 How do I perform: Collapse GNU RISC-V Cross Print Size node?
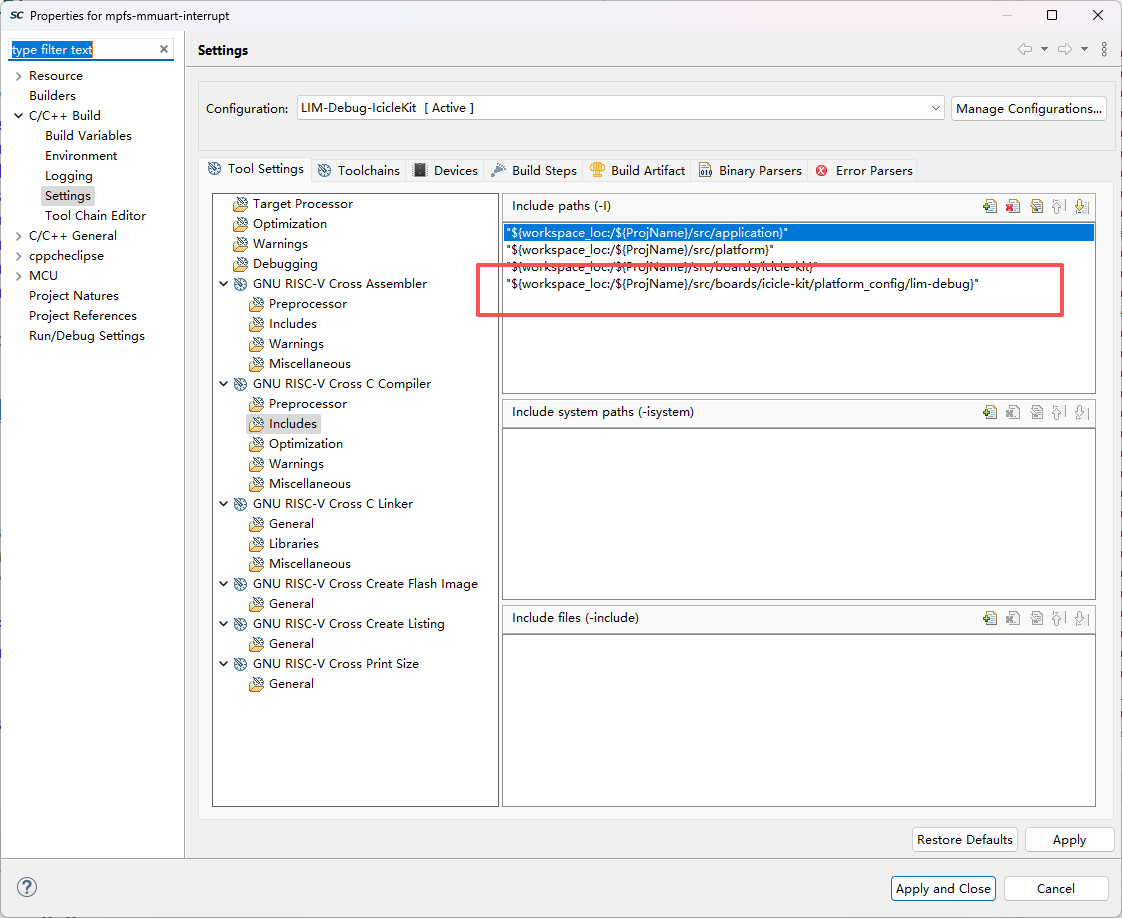pyautogui.click(x=223, y=665)
